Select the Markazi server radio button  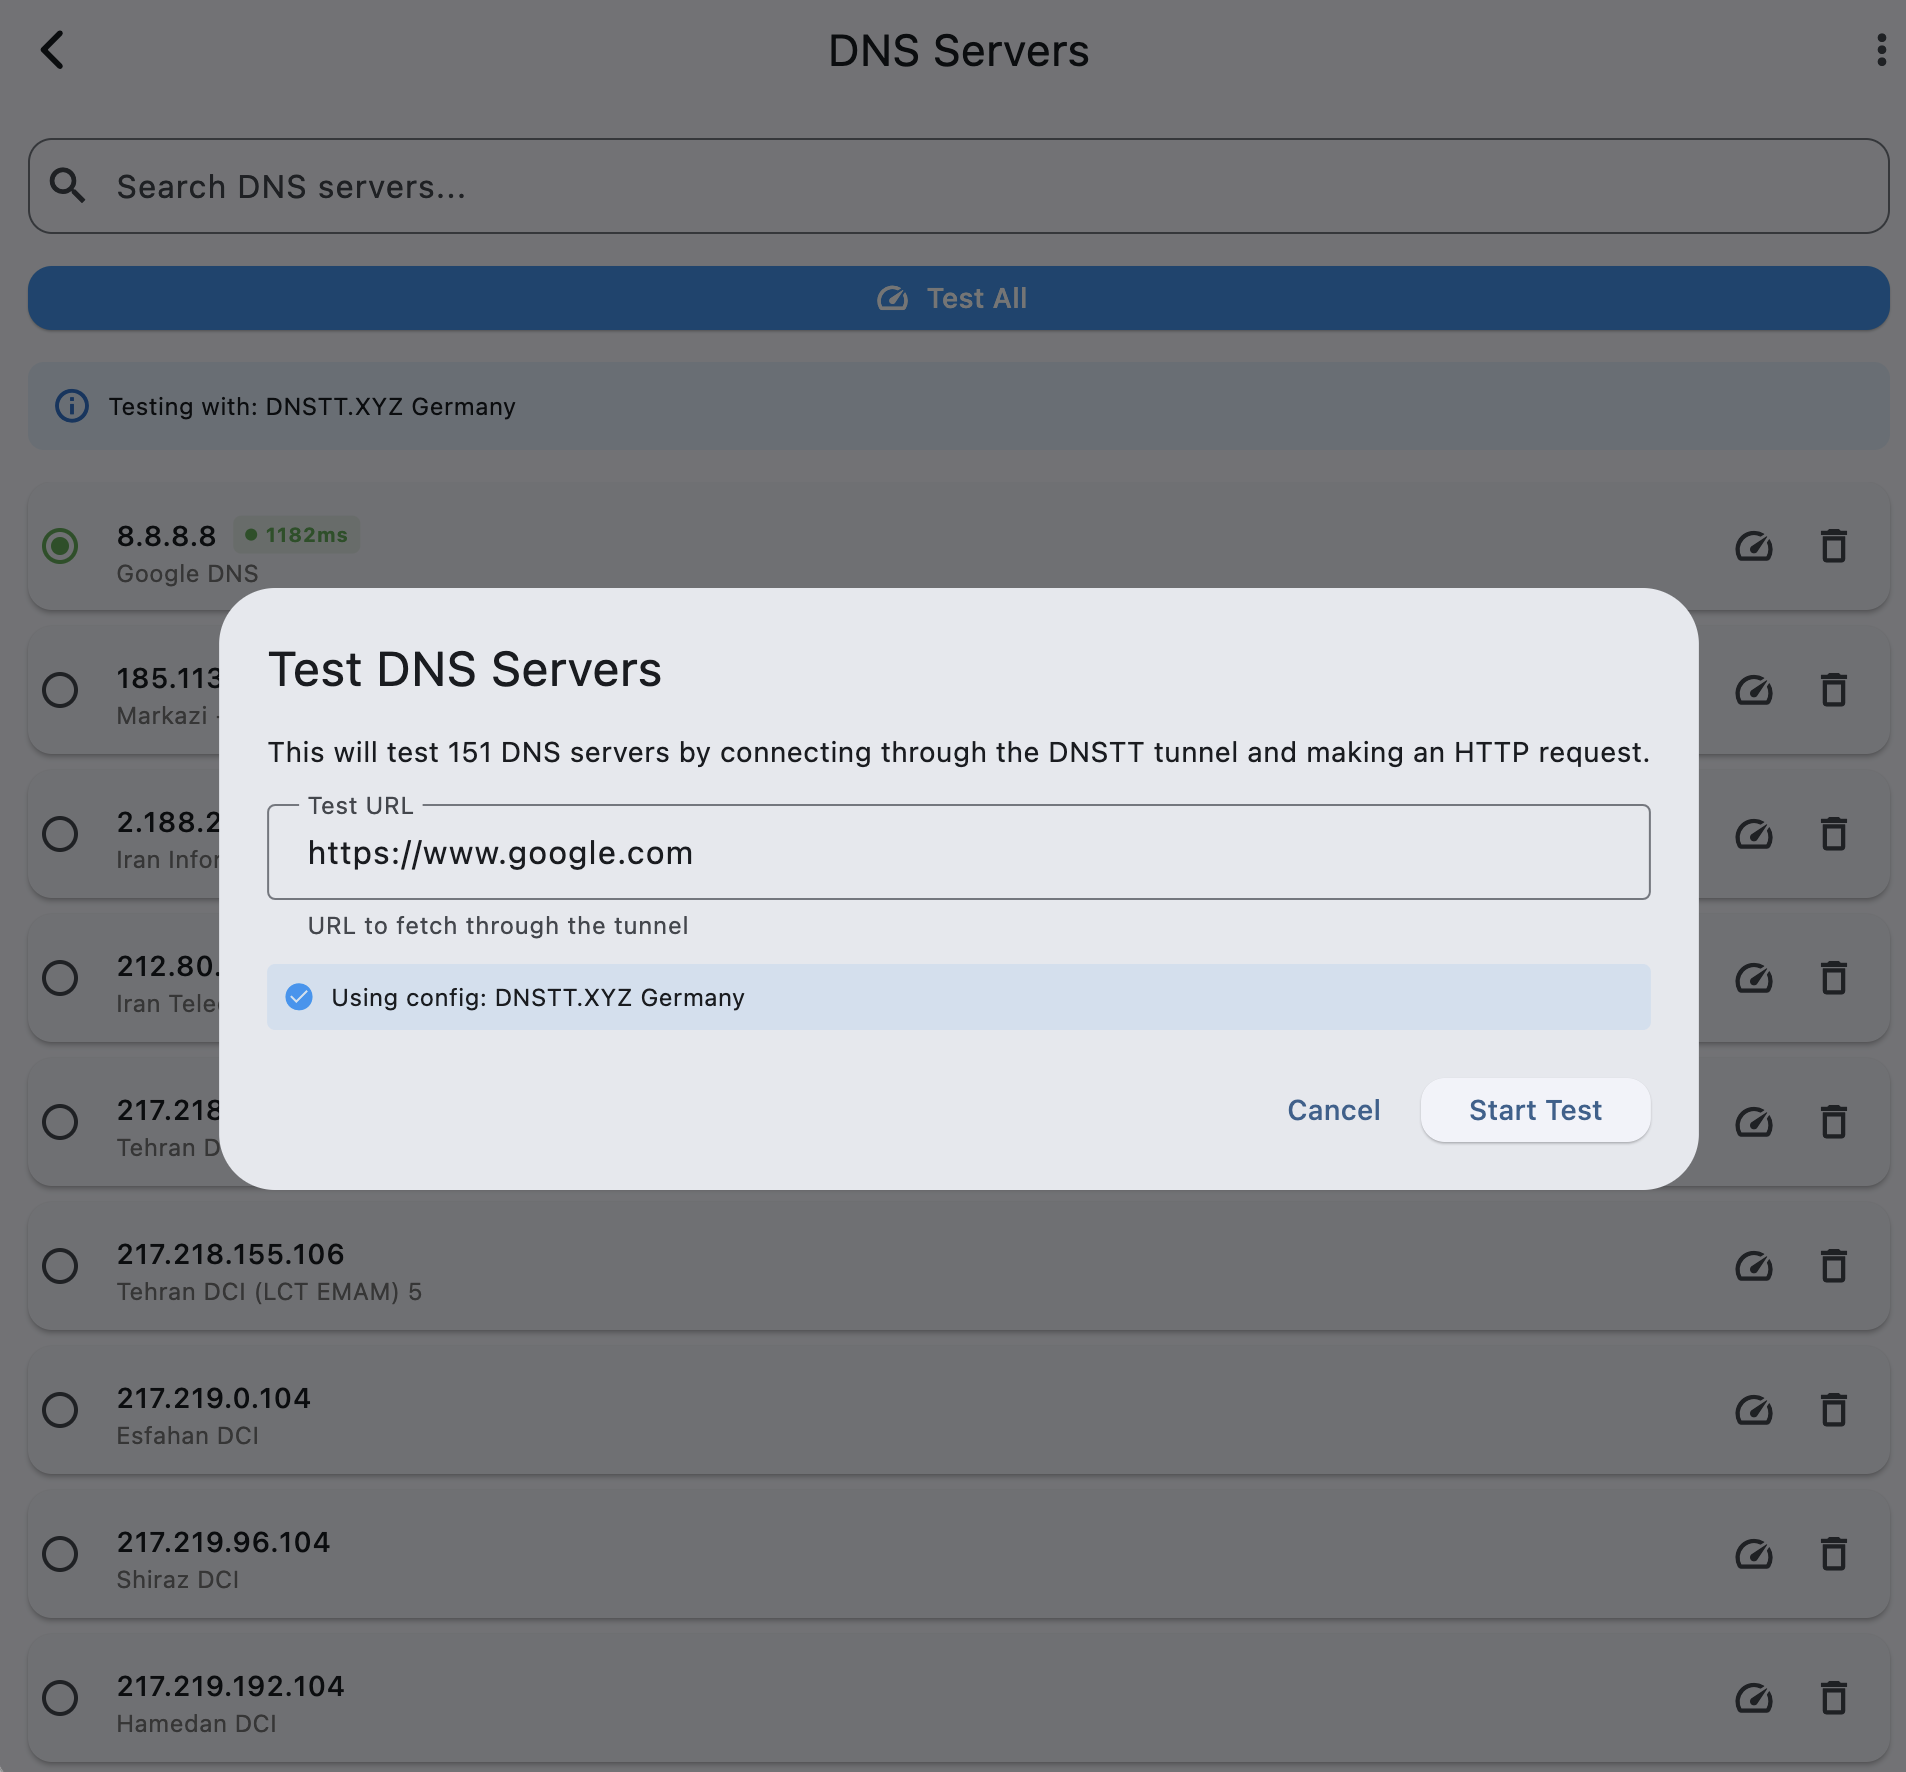(x=60, y=690)
